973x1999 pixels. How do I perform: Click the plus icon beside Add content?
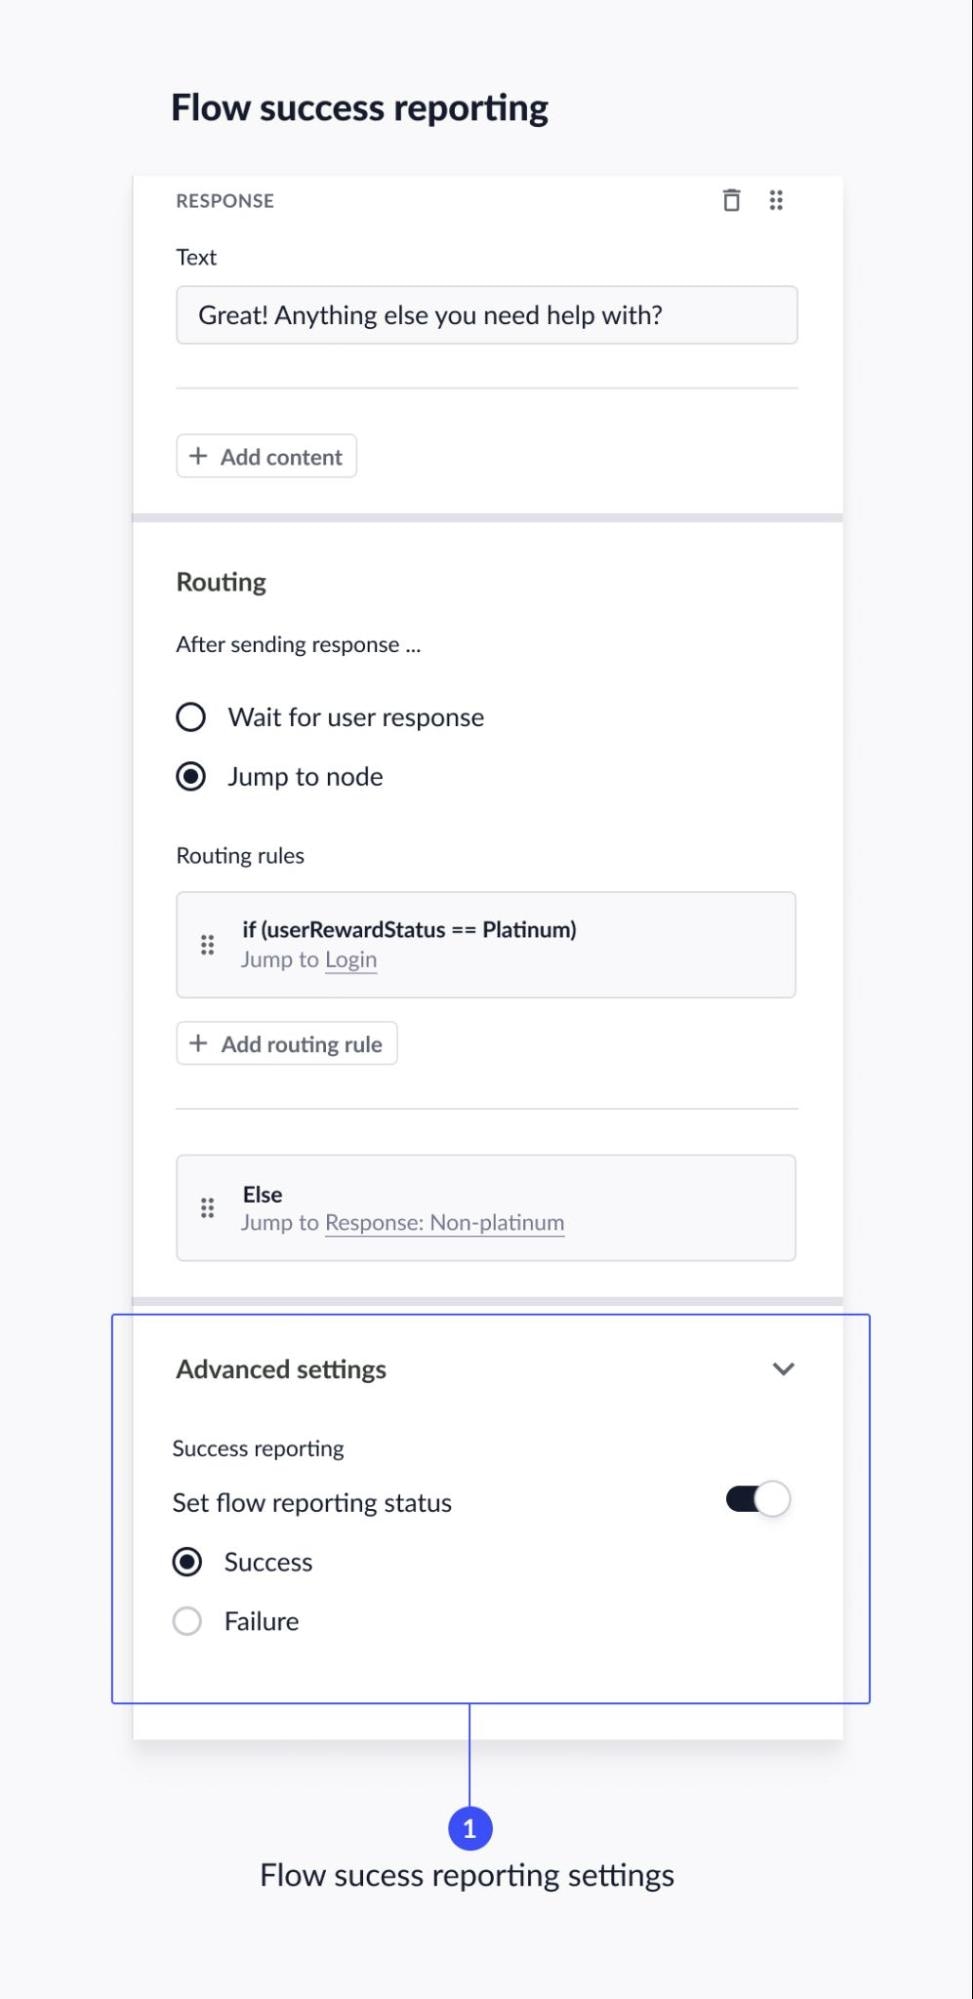[199, 456]
